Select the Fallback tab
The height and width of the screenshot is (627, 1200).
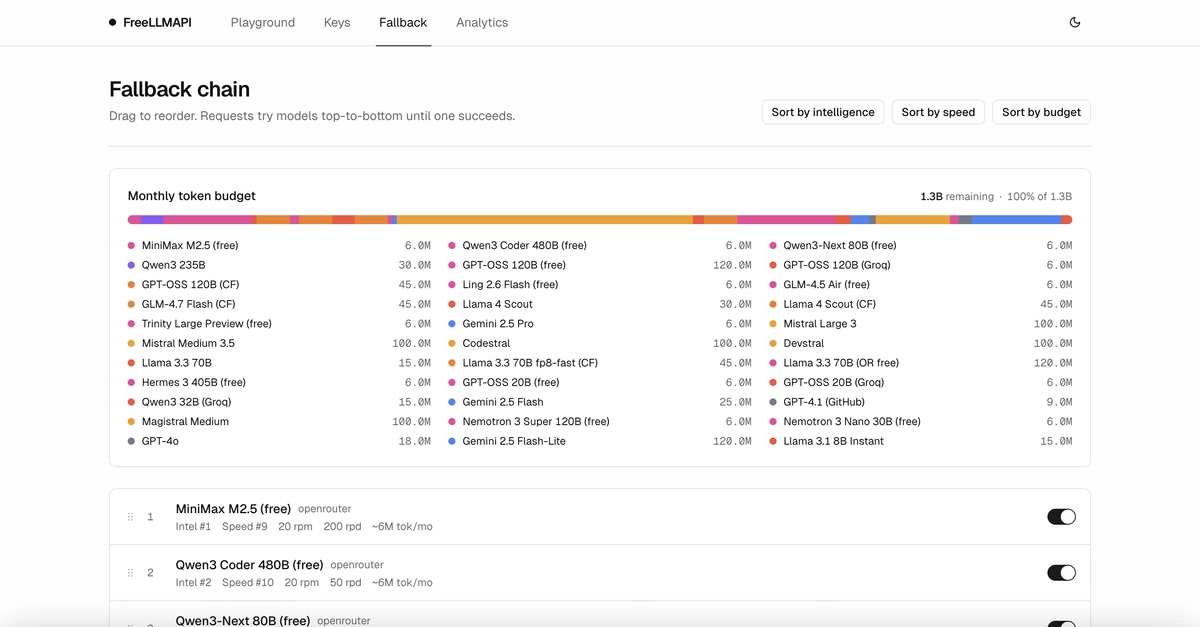click(x=403, y=22)
